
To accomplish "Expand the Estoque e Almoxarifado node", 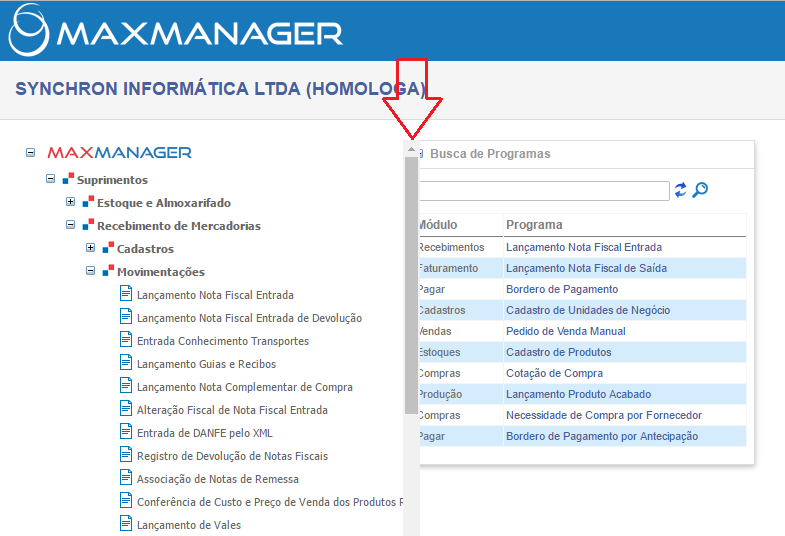I will click(x=71, y=202).
